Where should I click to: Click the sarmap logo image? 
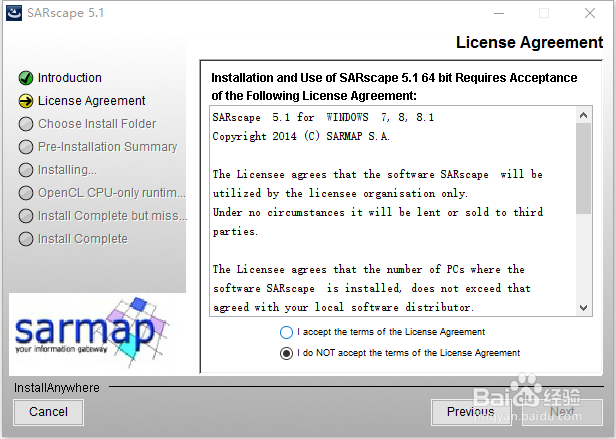[x=93, y=332]
